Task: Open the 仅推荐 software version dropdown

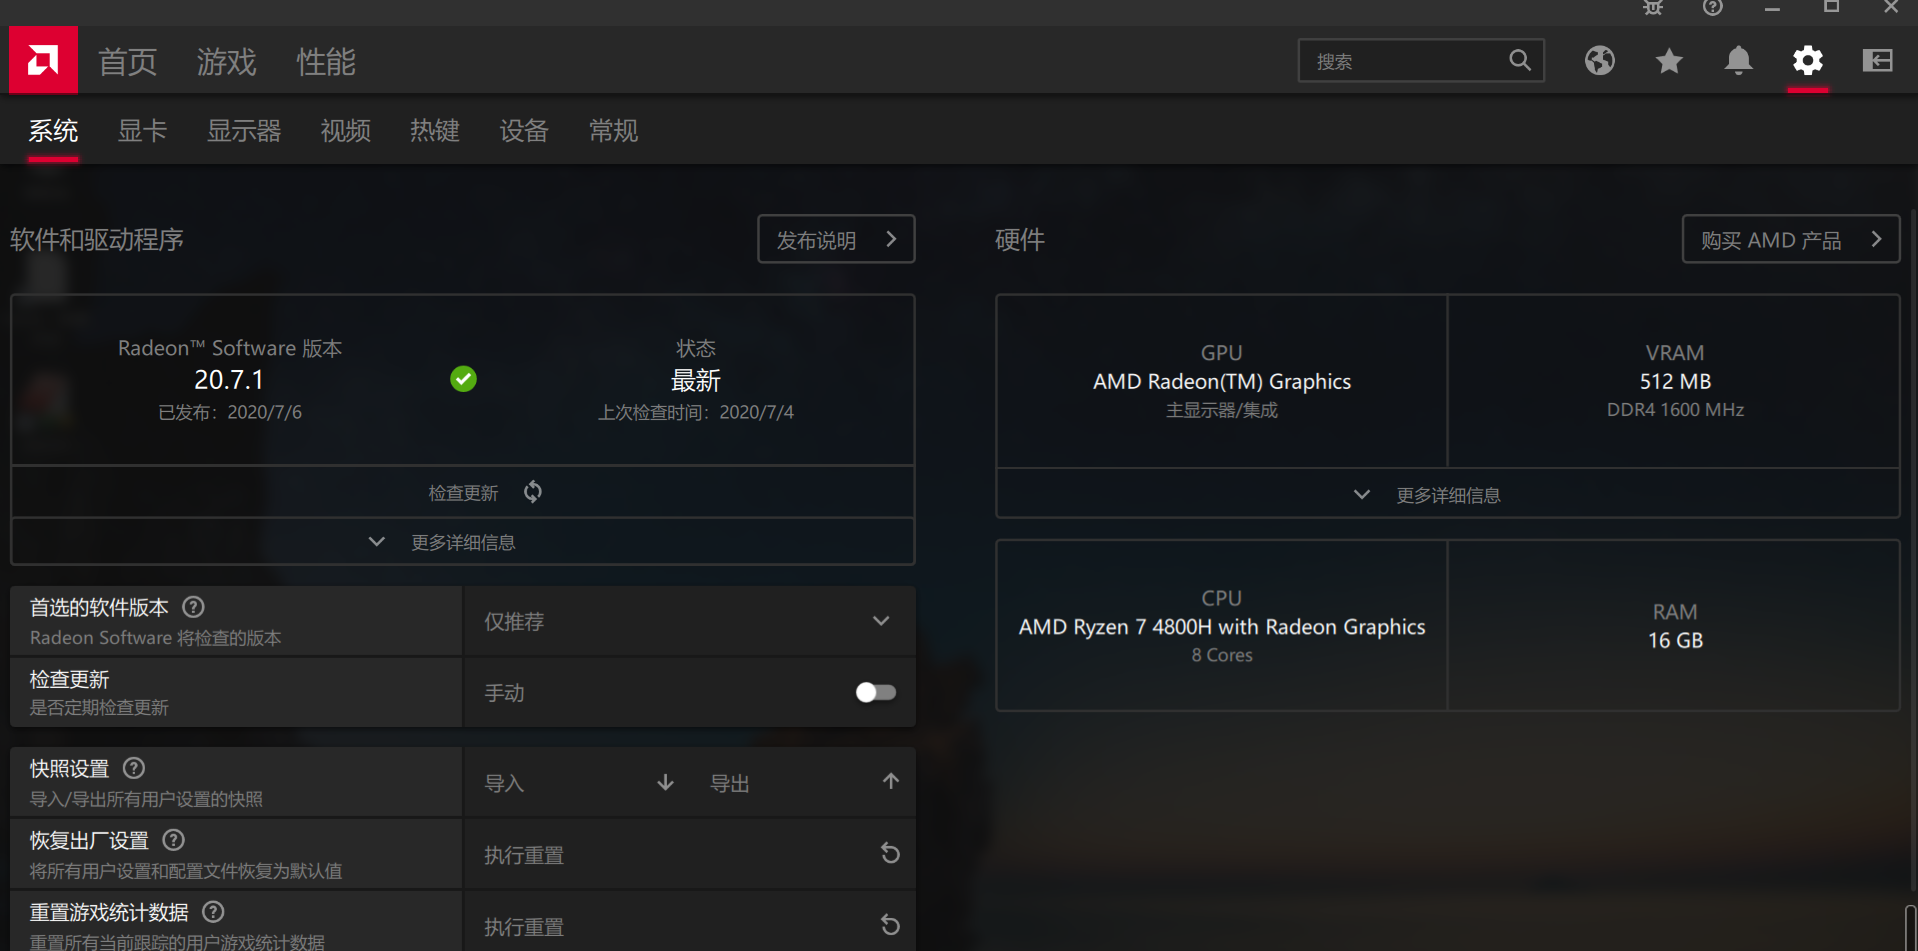Action: pos(689,621)
